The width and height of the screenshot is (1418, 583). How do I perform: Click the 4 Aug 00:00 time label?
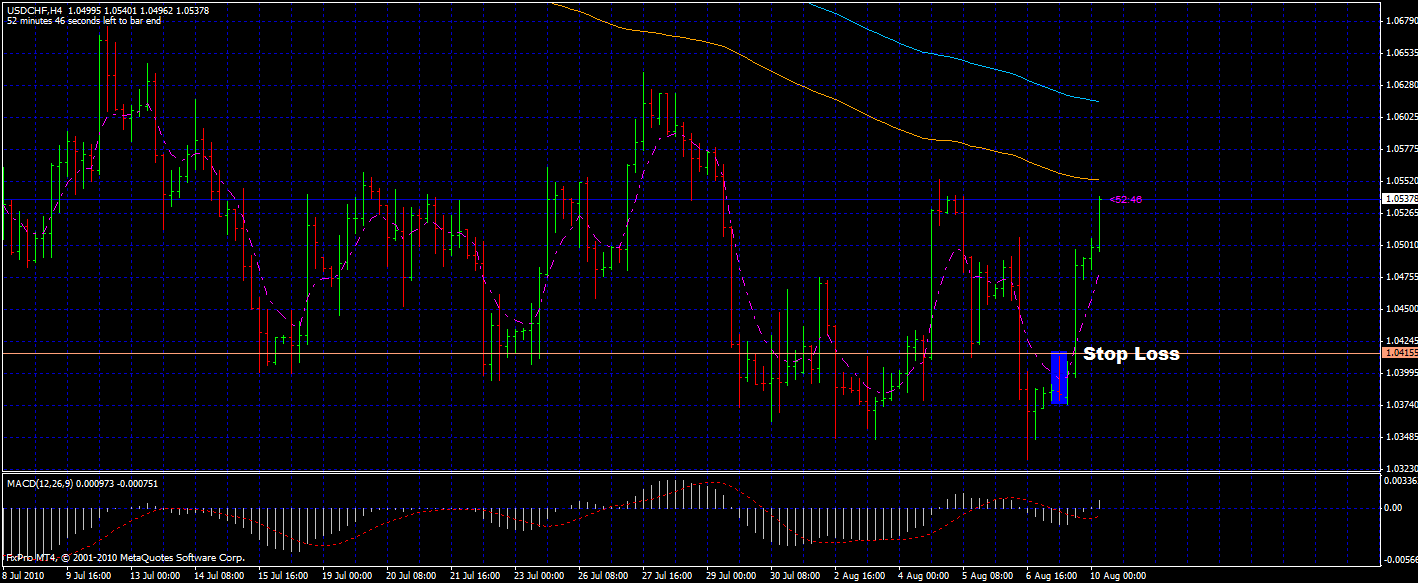(923, 576)
